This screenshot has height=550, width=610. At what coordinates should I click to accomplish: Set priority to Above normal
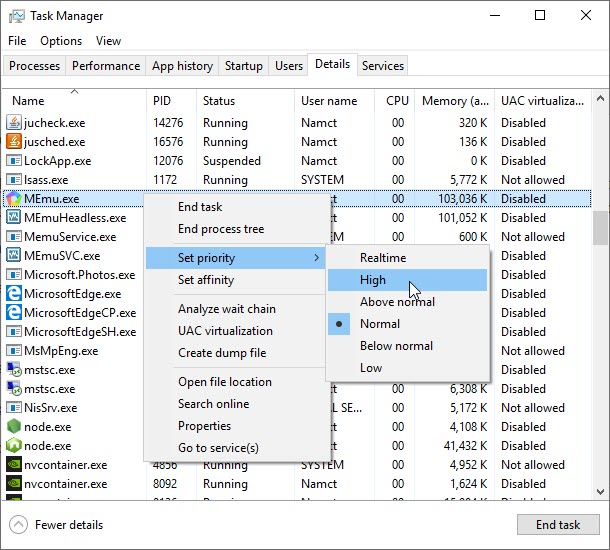[x=408, y=302]
